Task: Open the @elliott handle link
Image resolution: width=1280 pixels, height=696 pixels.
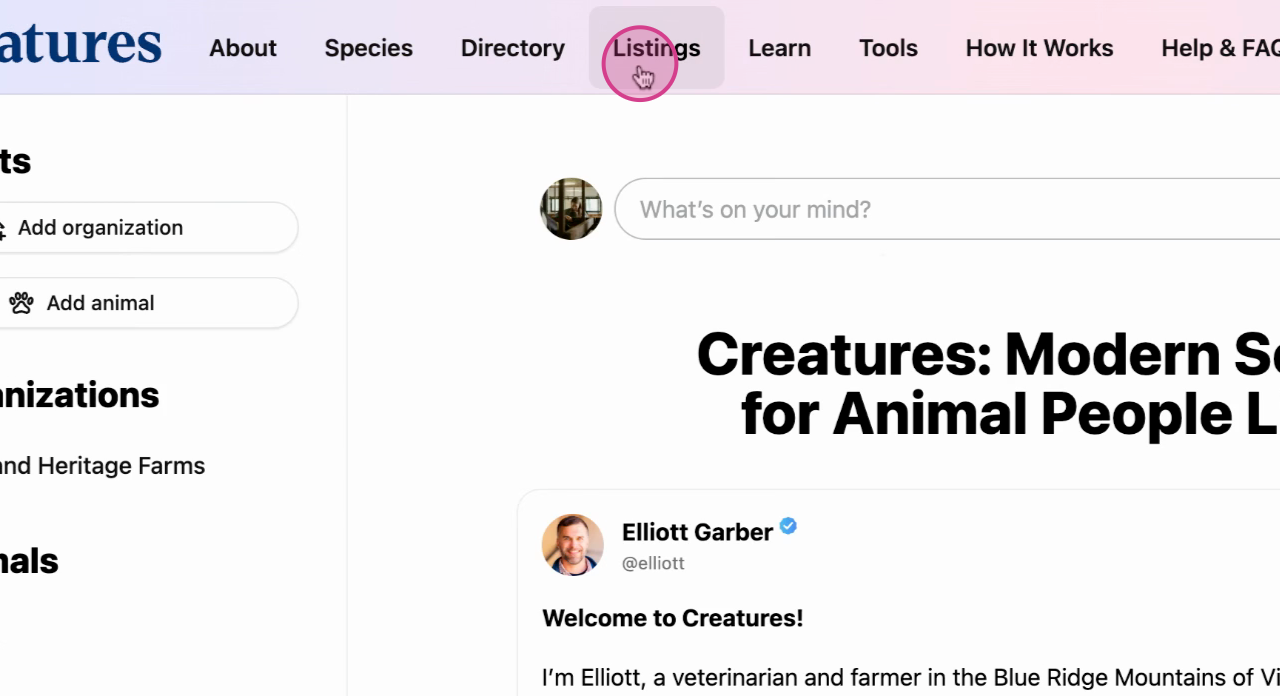Action: click(653, 563)
